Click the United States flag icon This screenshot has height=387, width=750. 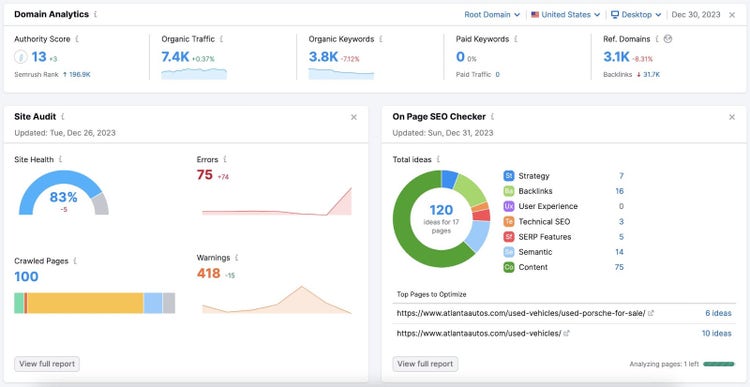[x=535, y=15]
